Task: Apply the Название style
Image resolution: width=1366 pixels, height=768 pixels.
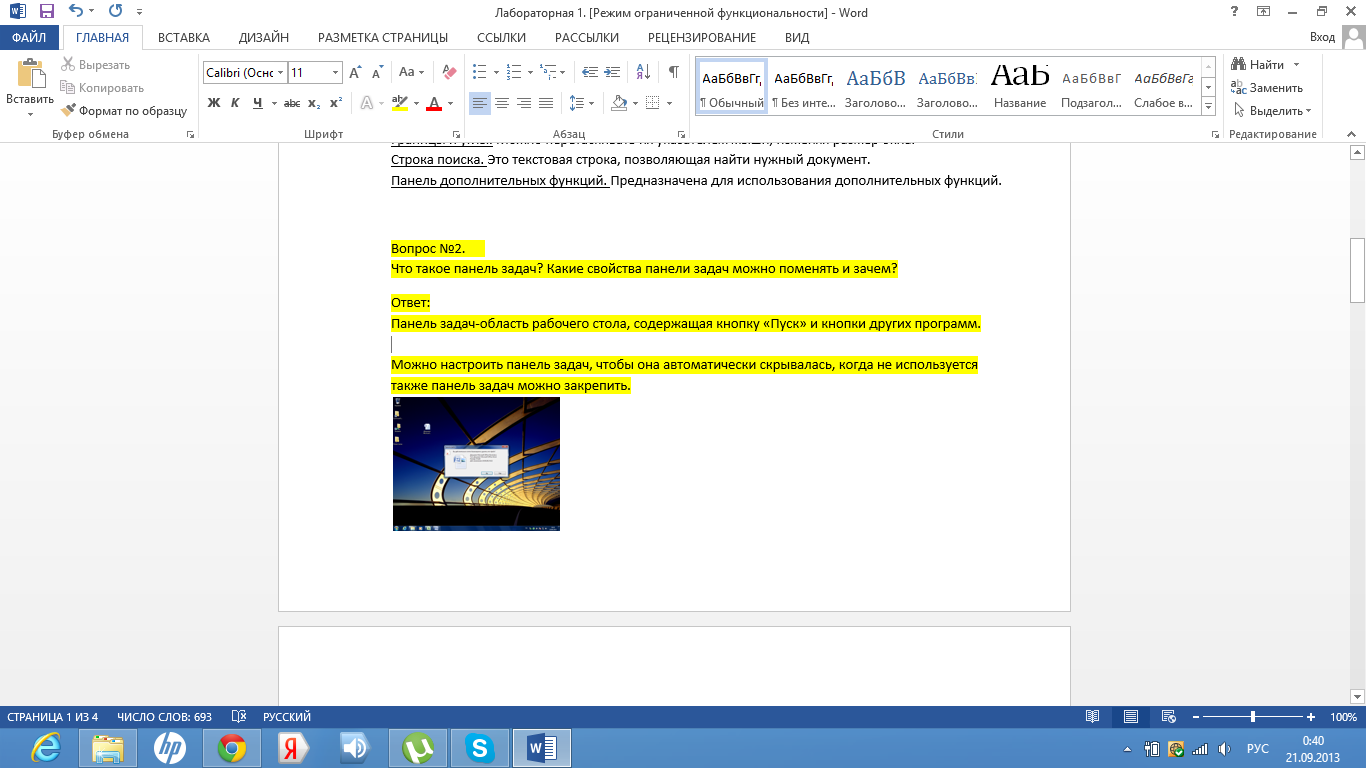Action: [1020, 86]
